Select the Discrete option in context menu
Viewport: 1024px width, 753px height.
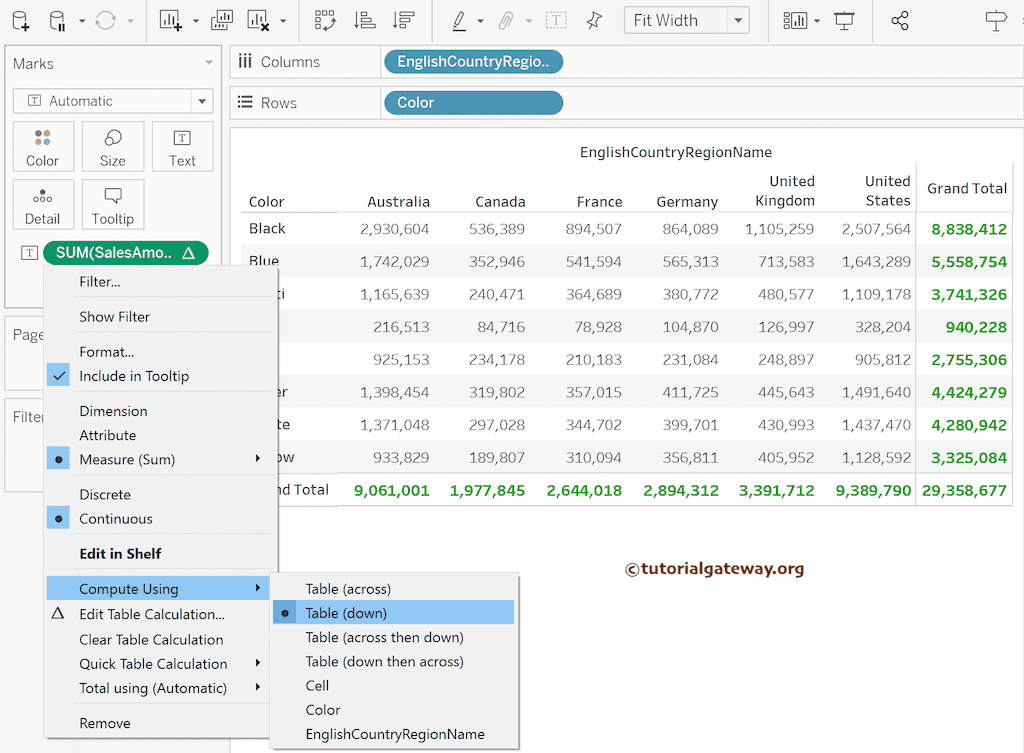tap(105, 494)
